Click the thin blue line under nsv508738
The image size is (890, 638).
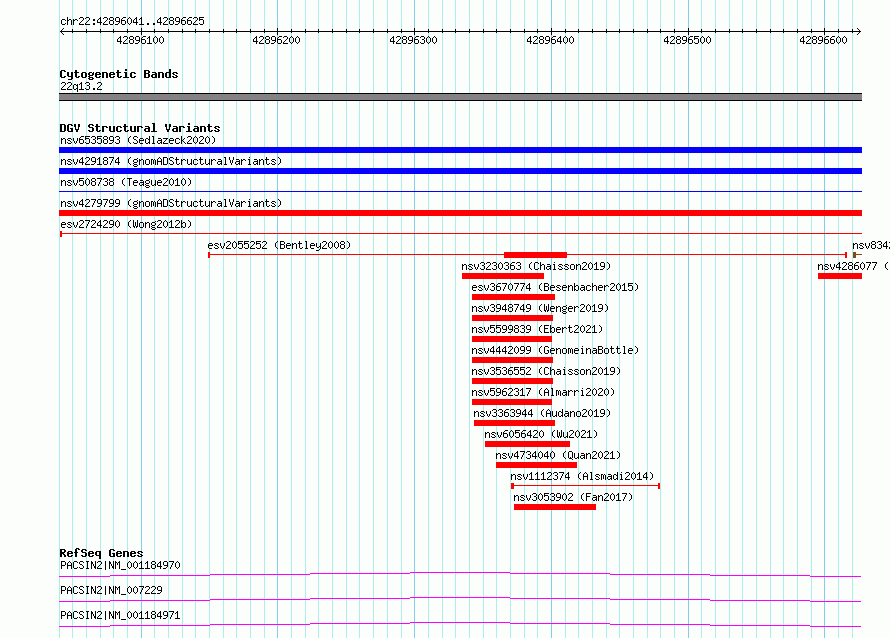(460, 192)
